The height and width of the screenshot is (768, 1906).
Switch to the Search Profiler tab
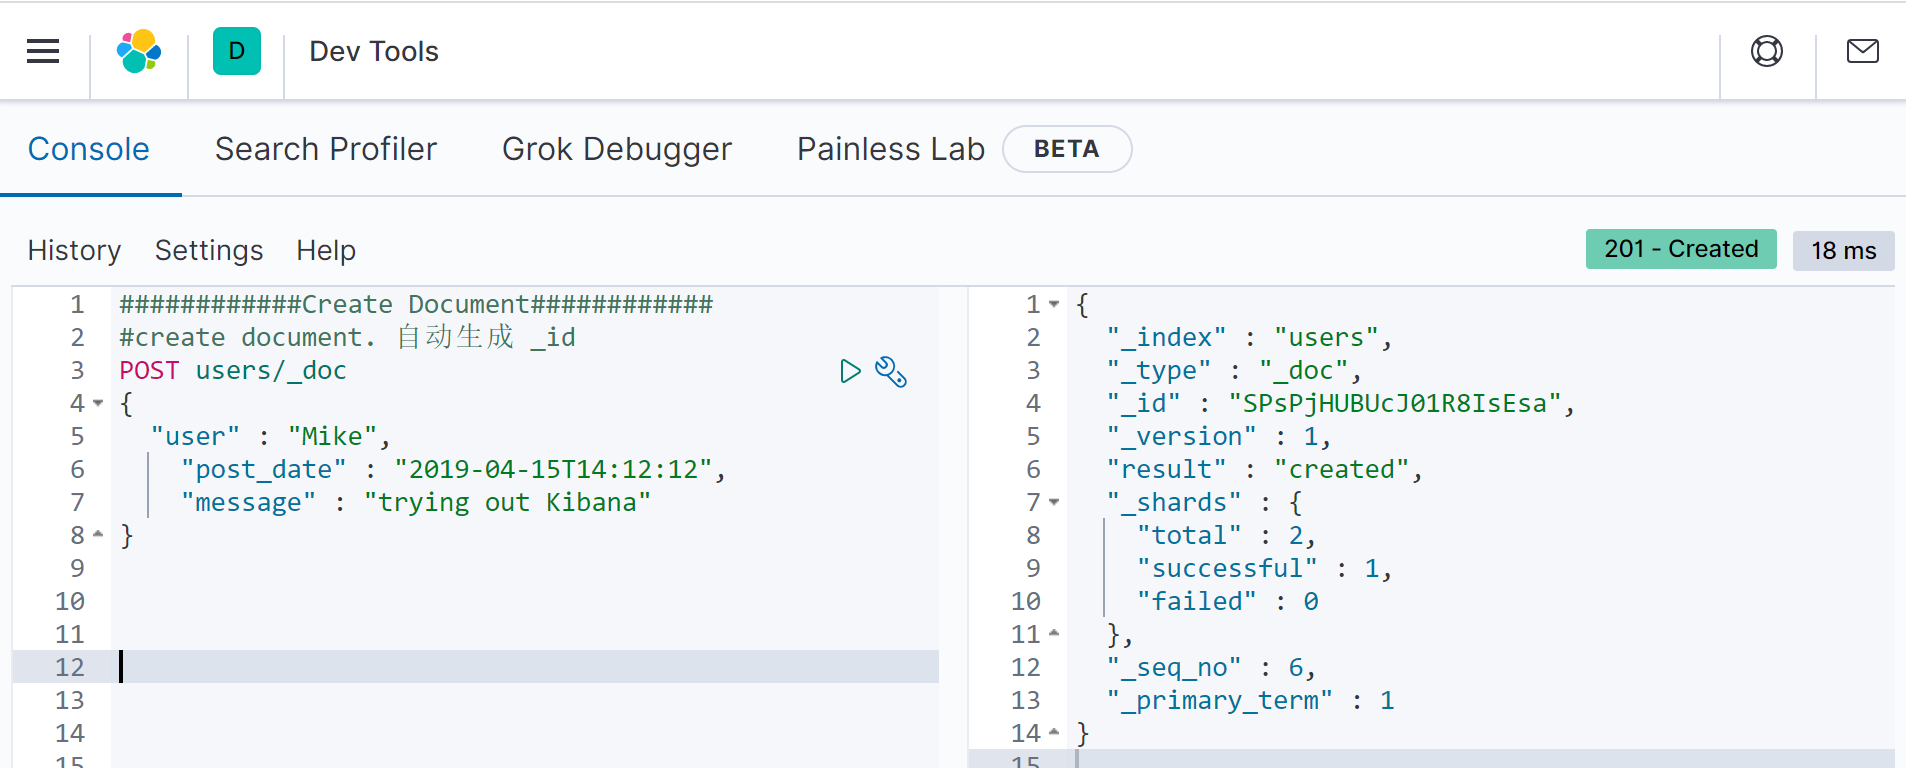click(x=326, y=149)
